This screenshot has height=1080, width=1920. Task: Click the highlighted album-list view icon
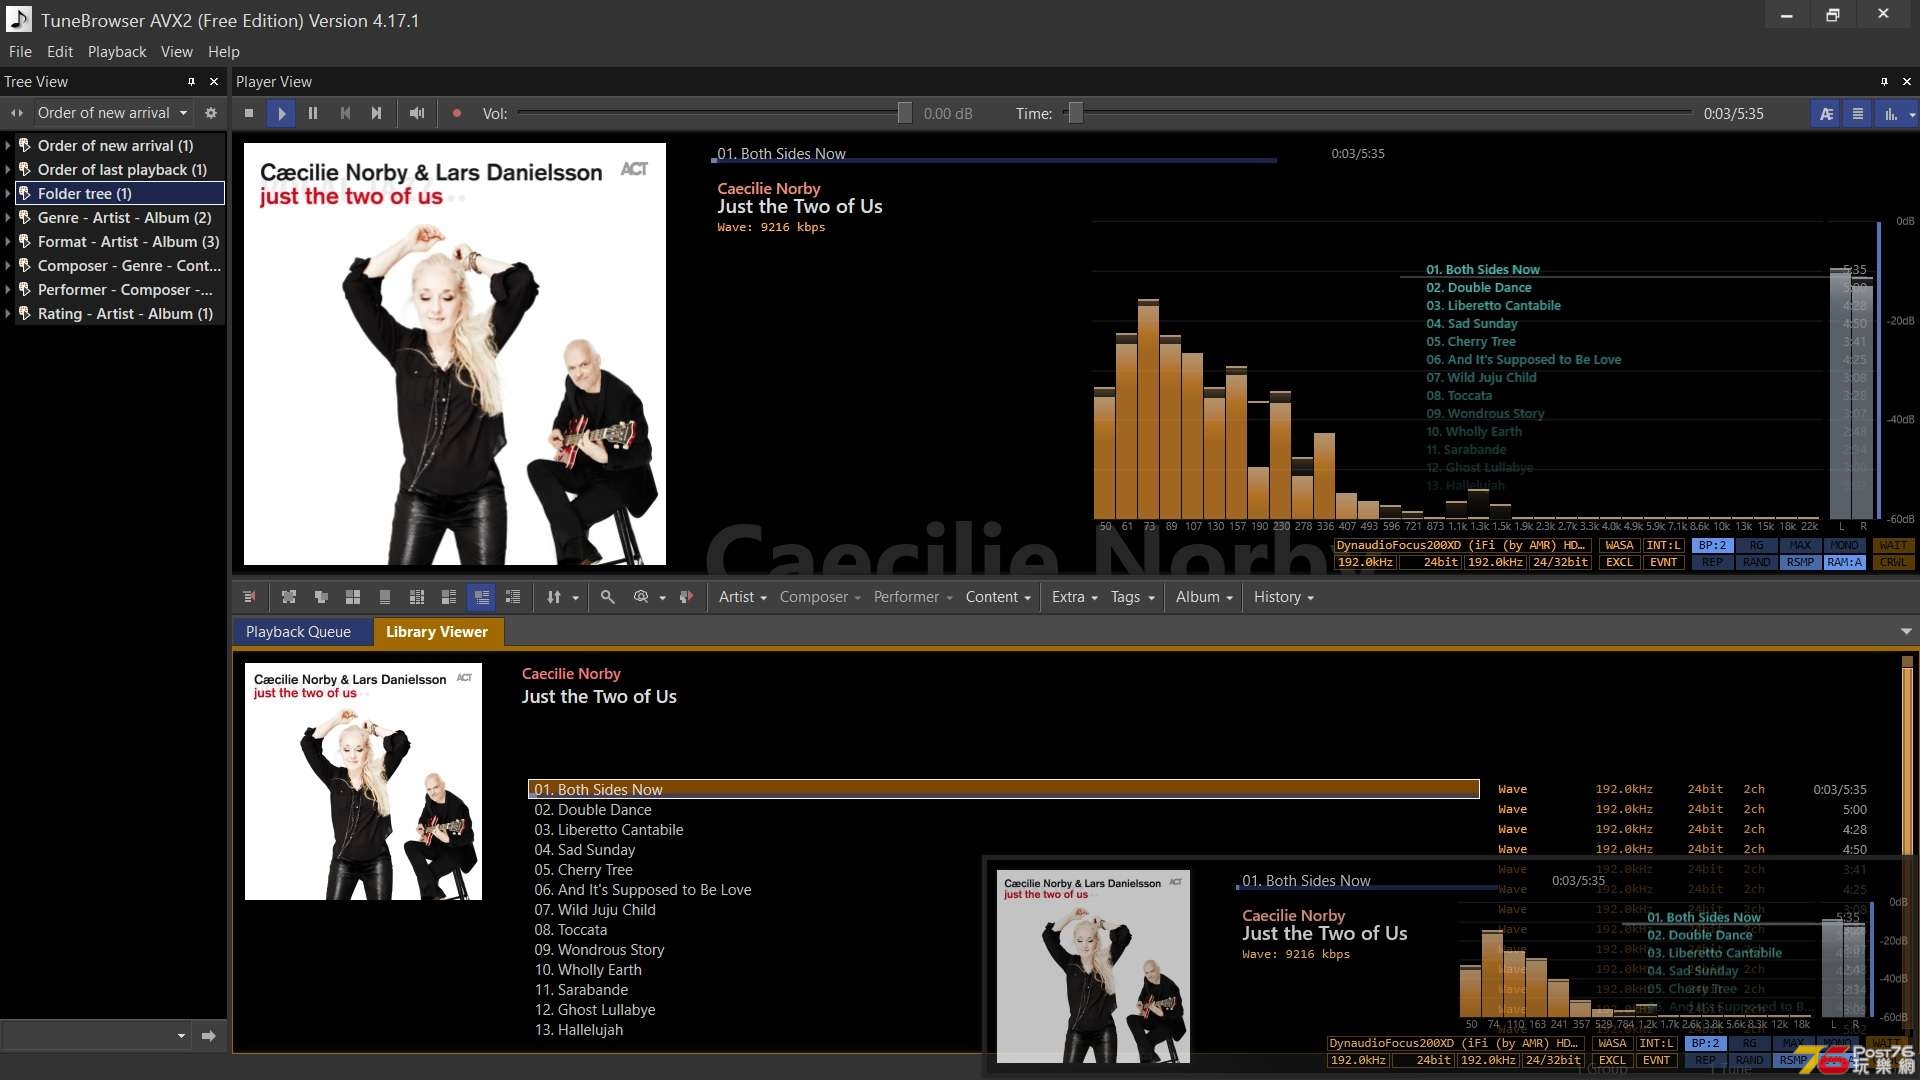pyautogui.click(x=481, y=597)
